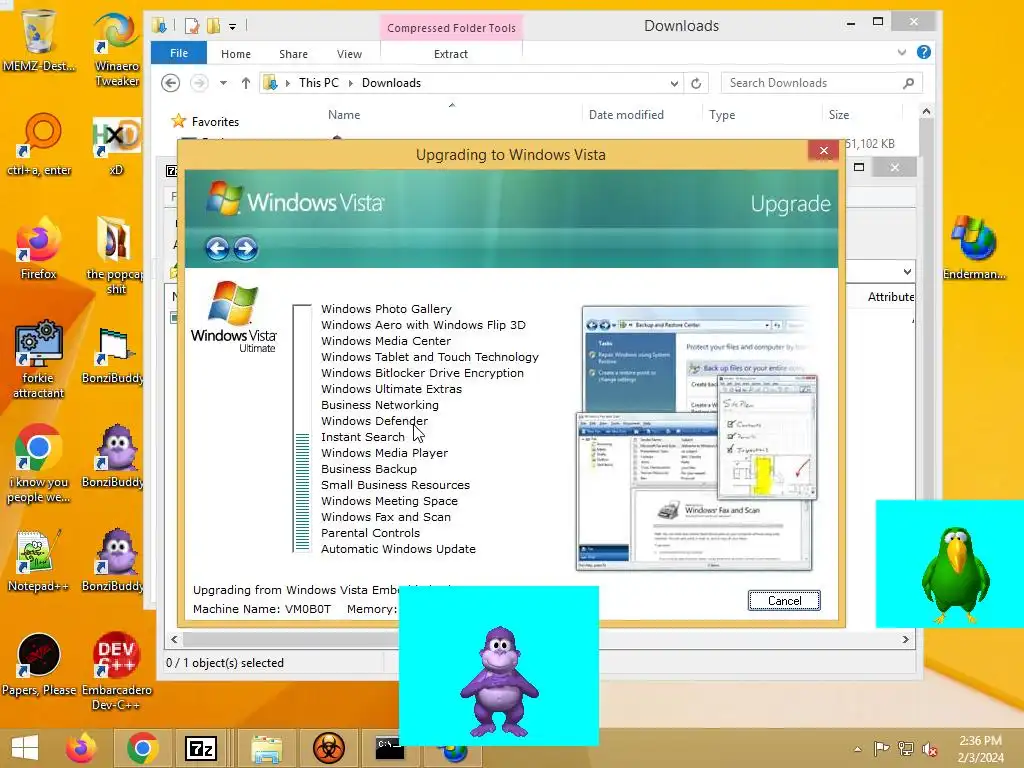Screen dimensions: 1024x768
Task: Refresh the Downloads folder view
Action: (696, 84)
